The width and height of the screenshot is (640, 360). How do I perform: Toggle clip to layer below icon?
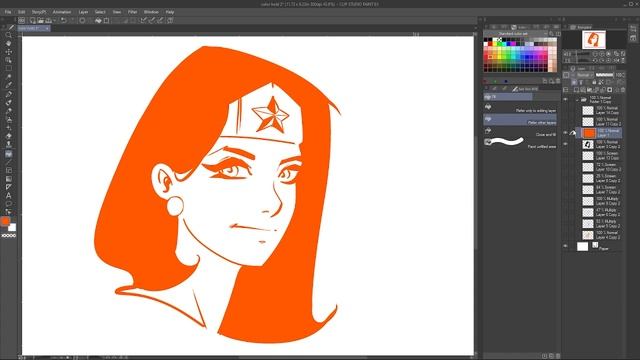coord(574,82)
